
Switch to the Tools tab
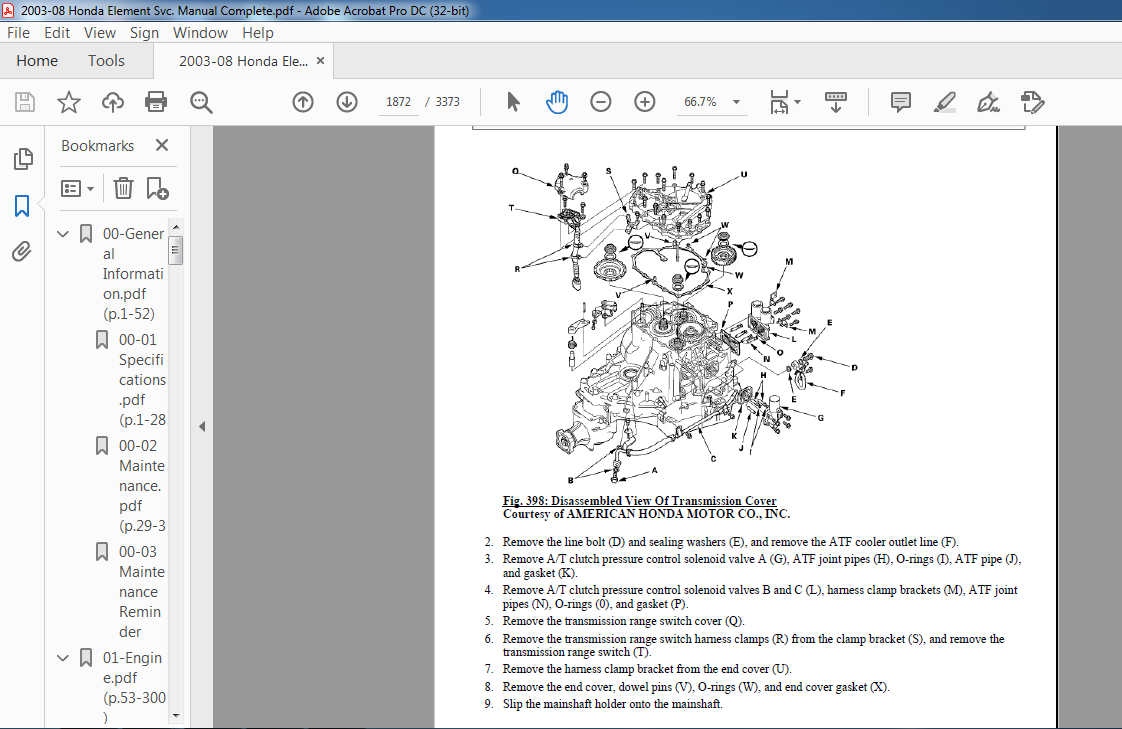pos(106,61)
